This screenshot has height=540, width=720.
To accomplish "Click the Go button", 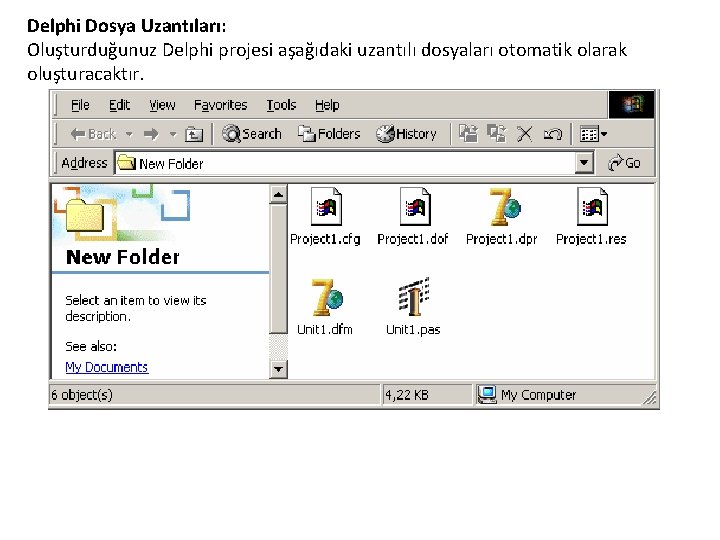I will tap(624, 163).
